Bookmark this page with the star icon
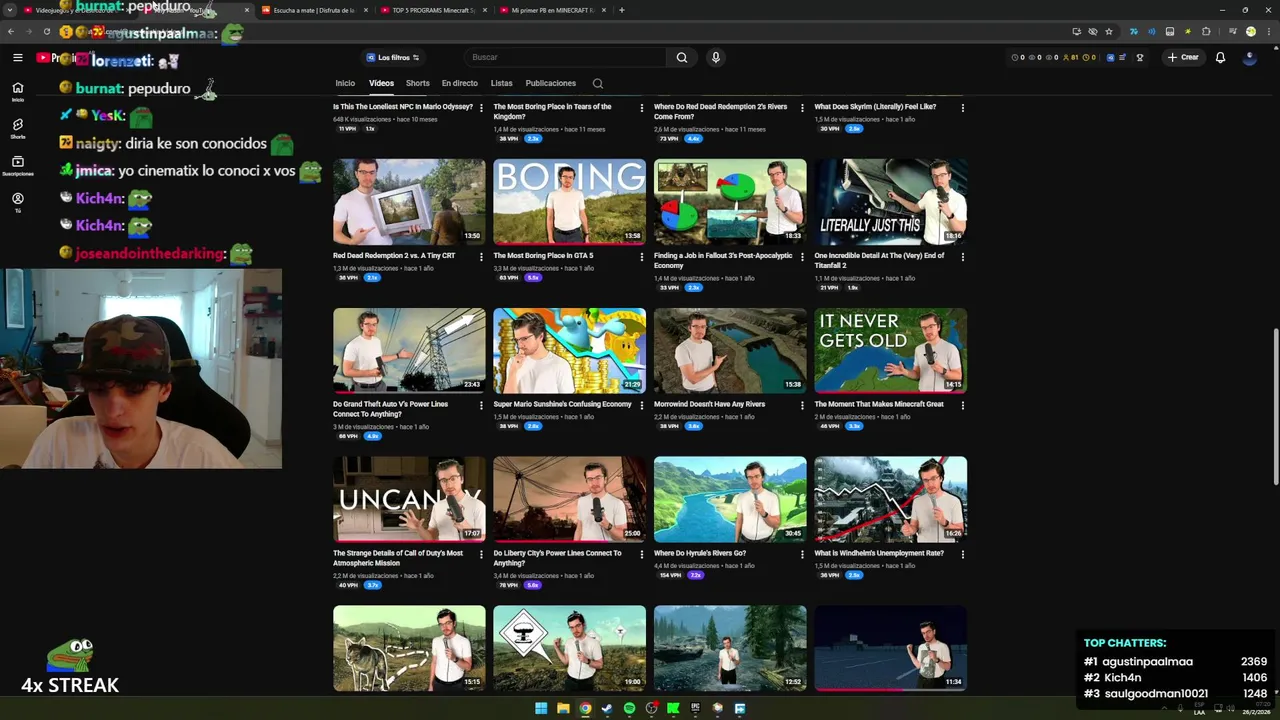Image resolution: width=1280 pixels, height=720 pixels. pyautogui.click(x=1109, y=32)
